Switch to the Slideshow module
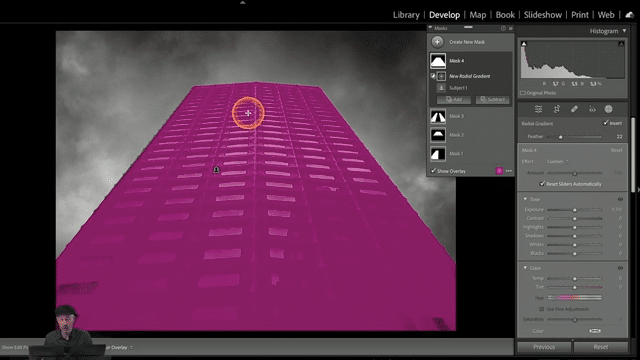The width and height of the screenshot is (640, 360). [543, 15]
